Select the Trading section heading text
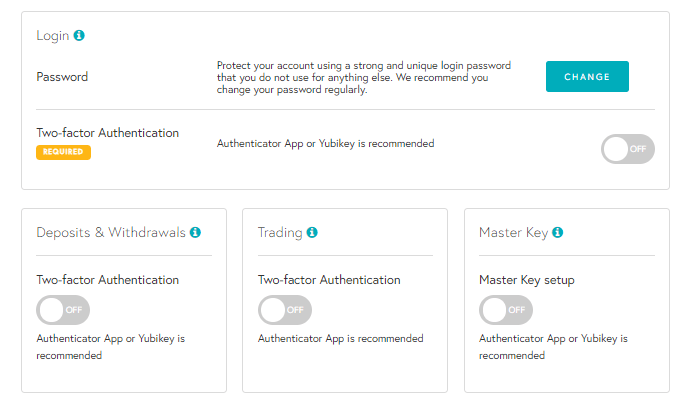The width and height of the screenshot is (682, 408). point(280,233)
